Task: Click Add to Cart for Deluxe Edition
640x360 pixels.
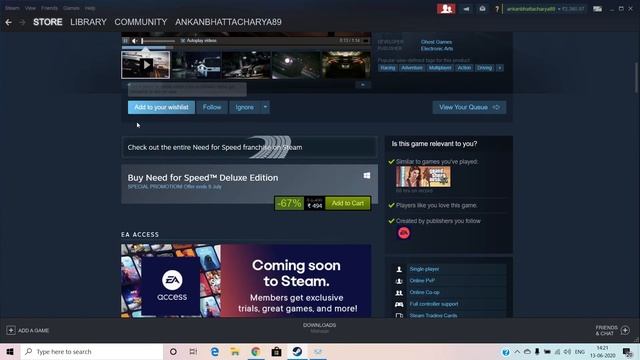Action: tap(348, 203)
